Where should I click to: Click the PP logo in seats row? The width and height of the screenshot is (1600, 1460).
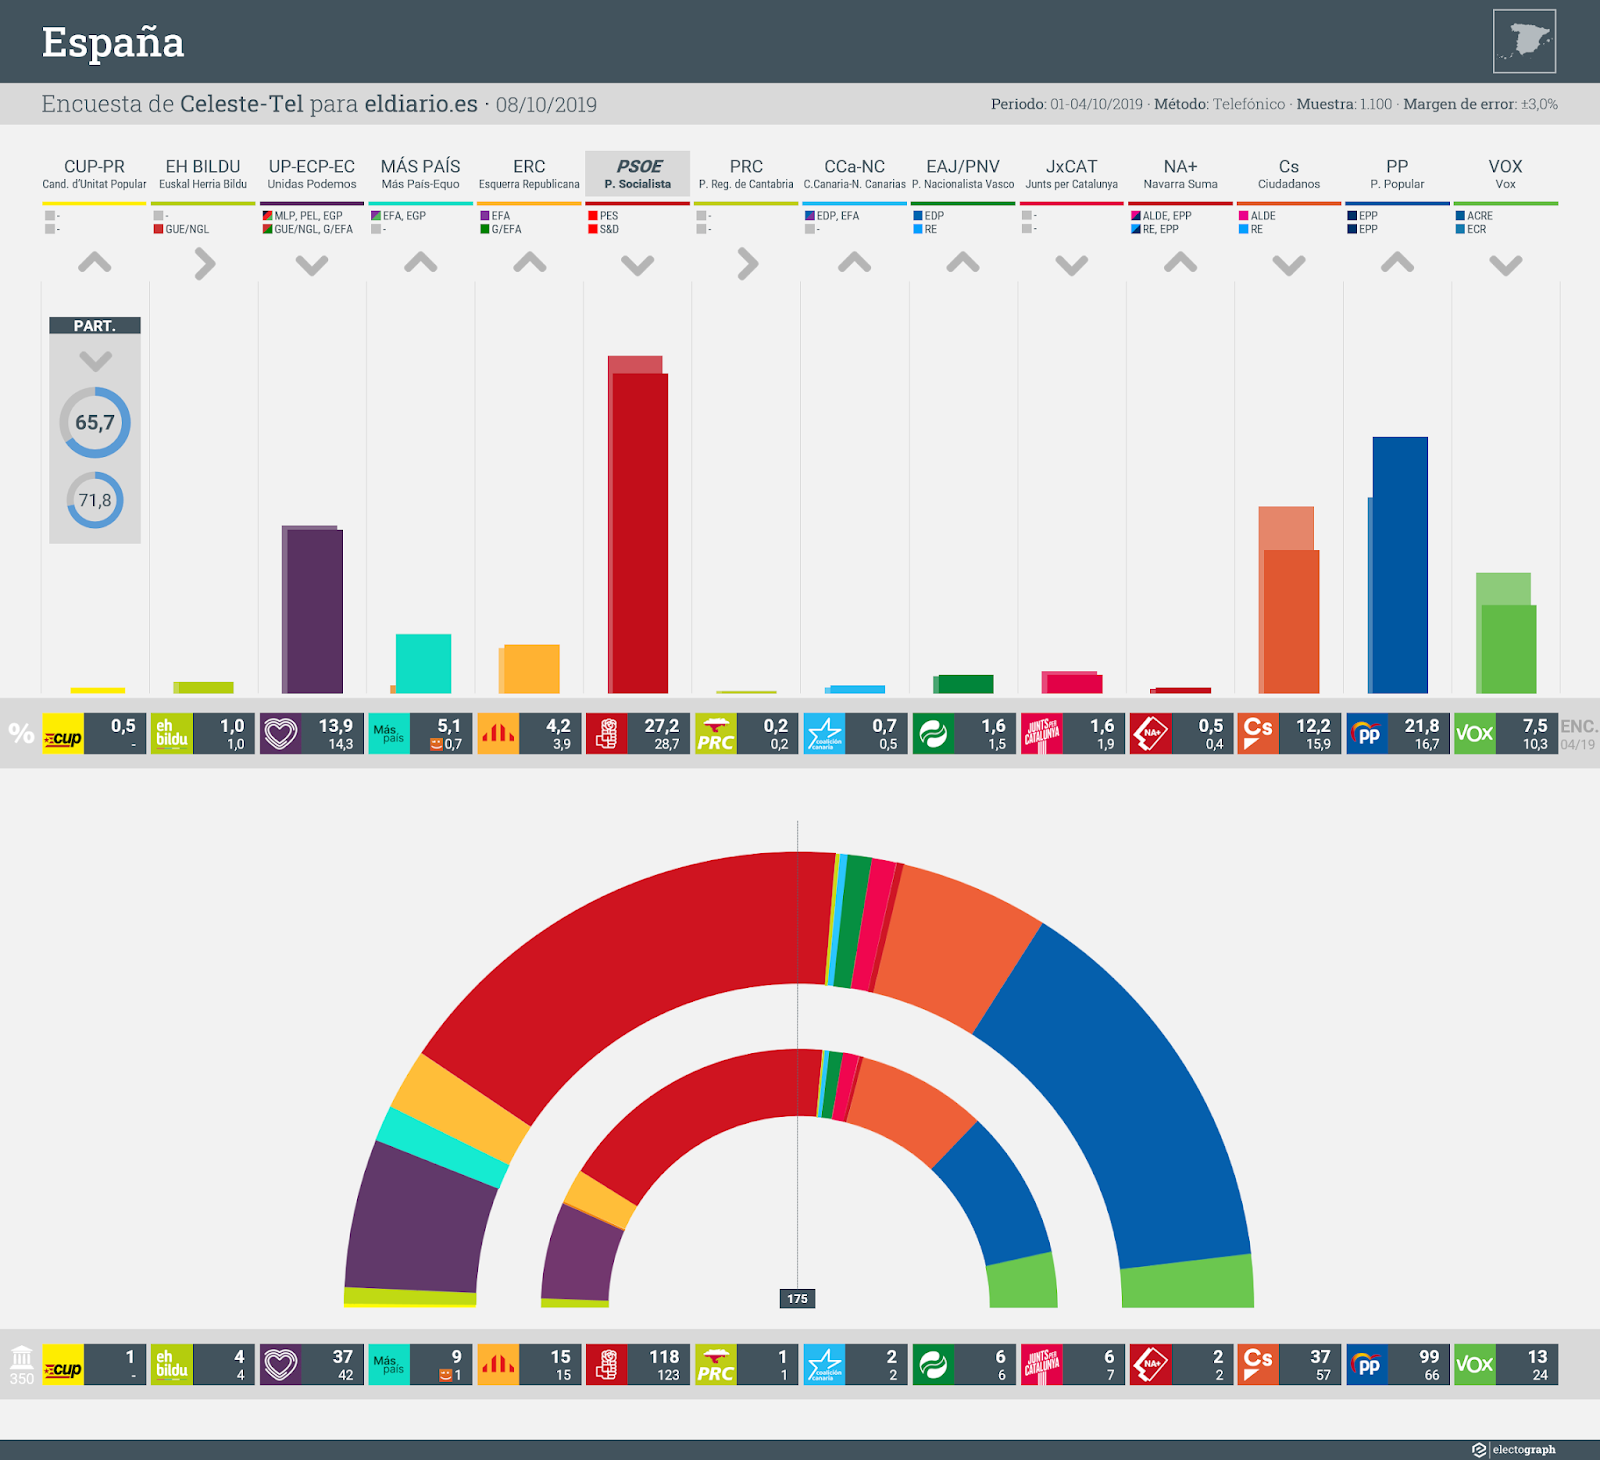[x=1367, y=1365]
